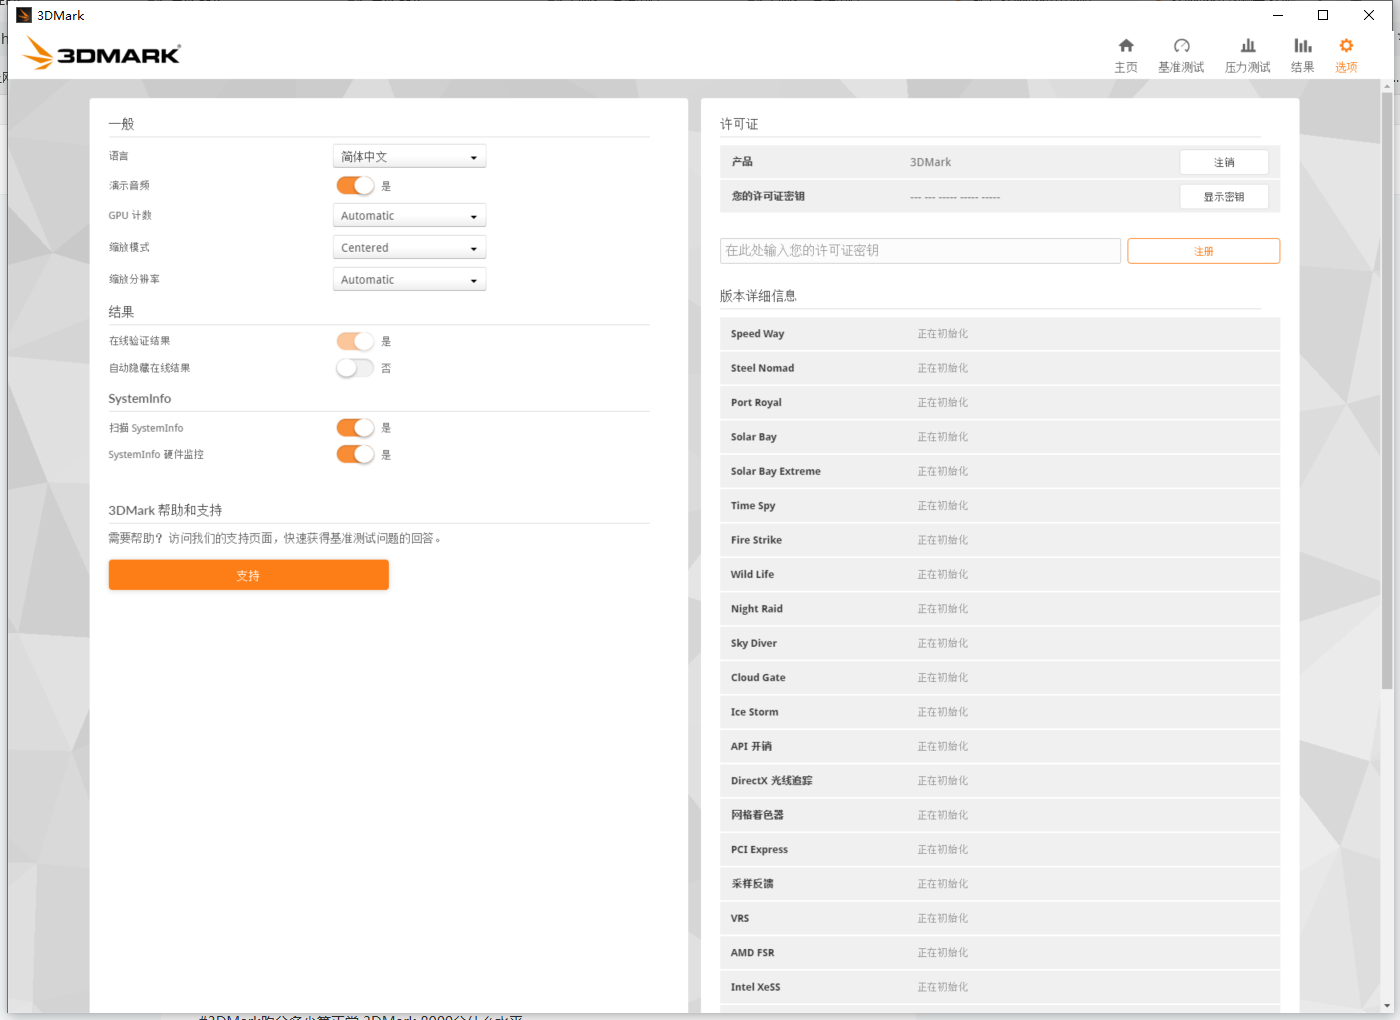Select the PCI Express version row

tap(1000, 850)
